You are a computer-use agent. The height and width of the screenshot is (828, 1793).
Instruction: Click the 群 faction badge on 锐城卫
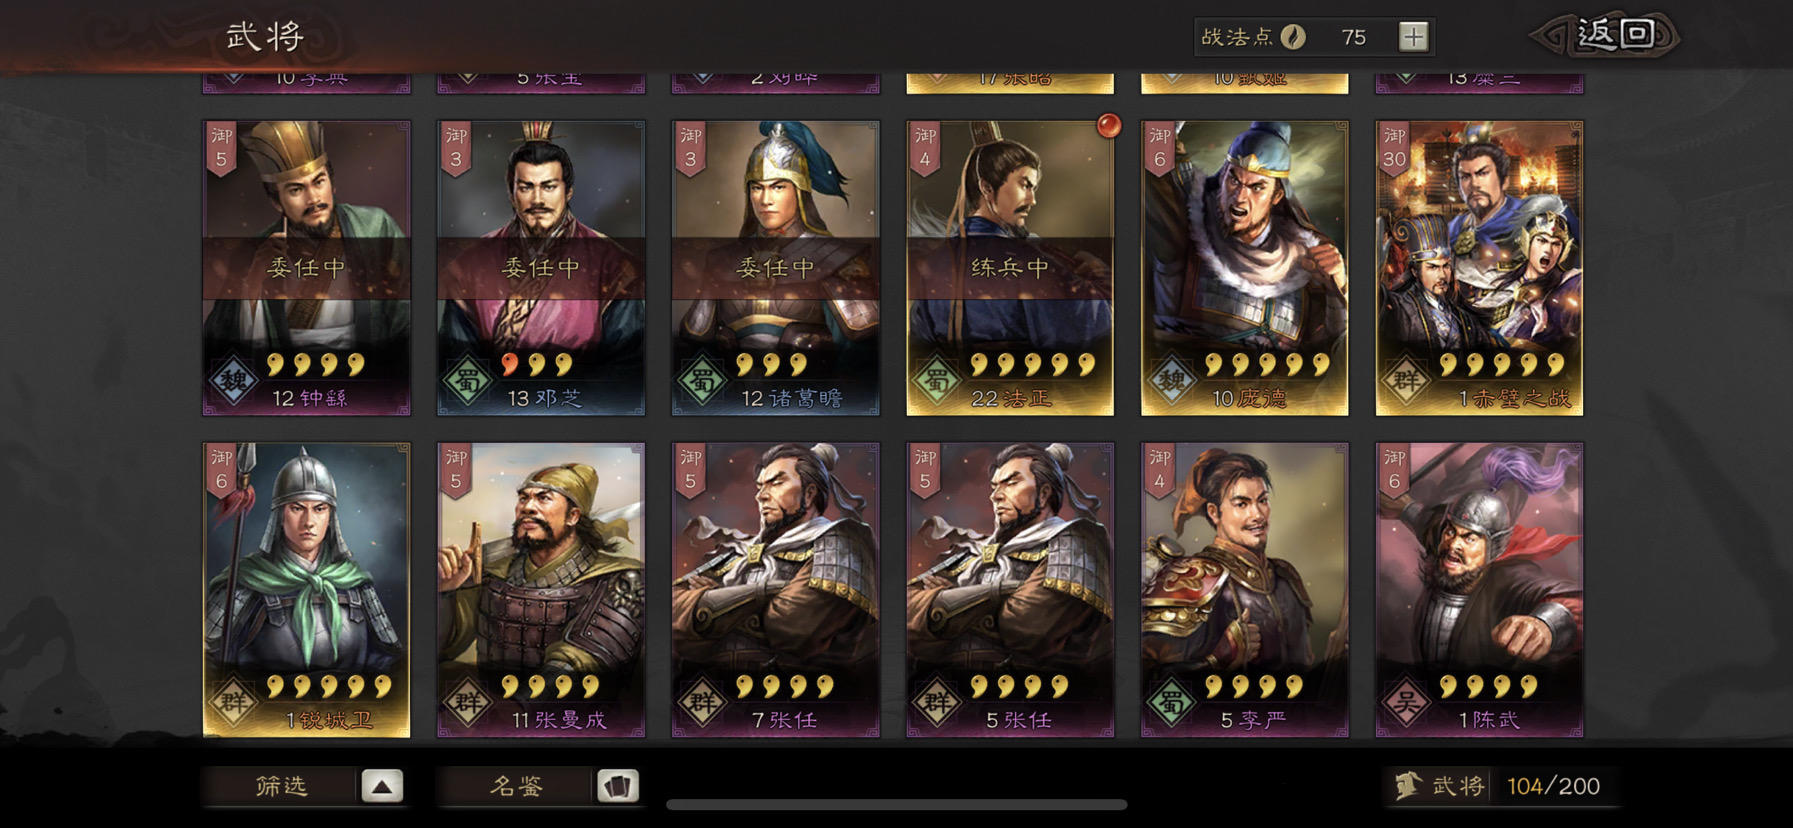[233, 702]
